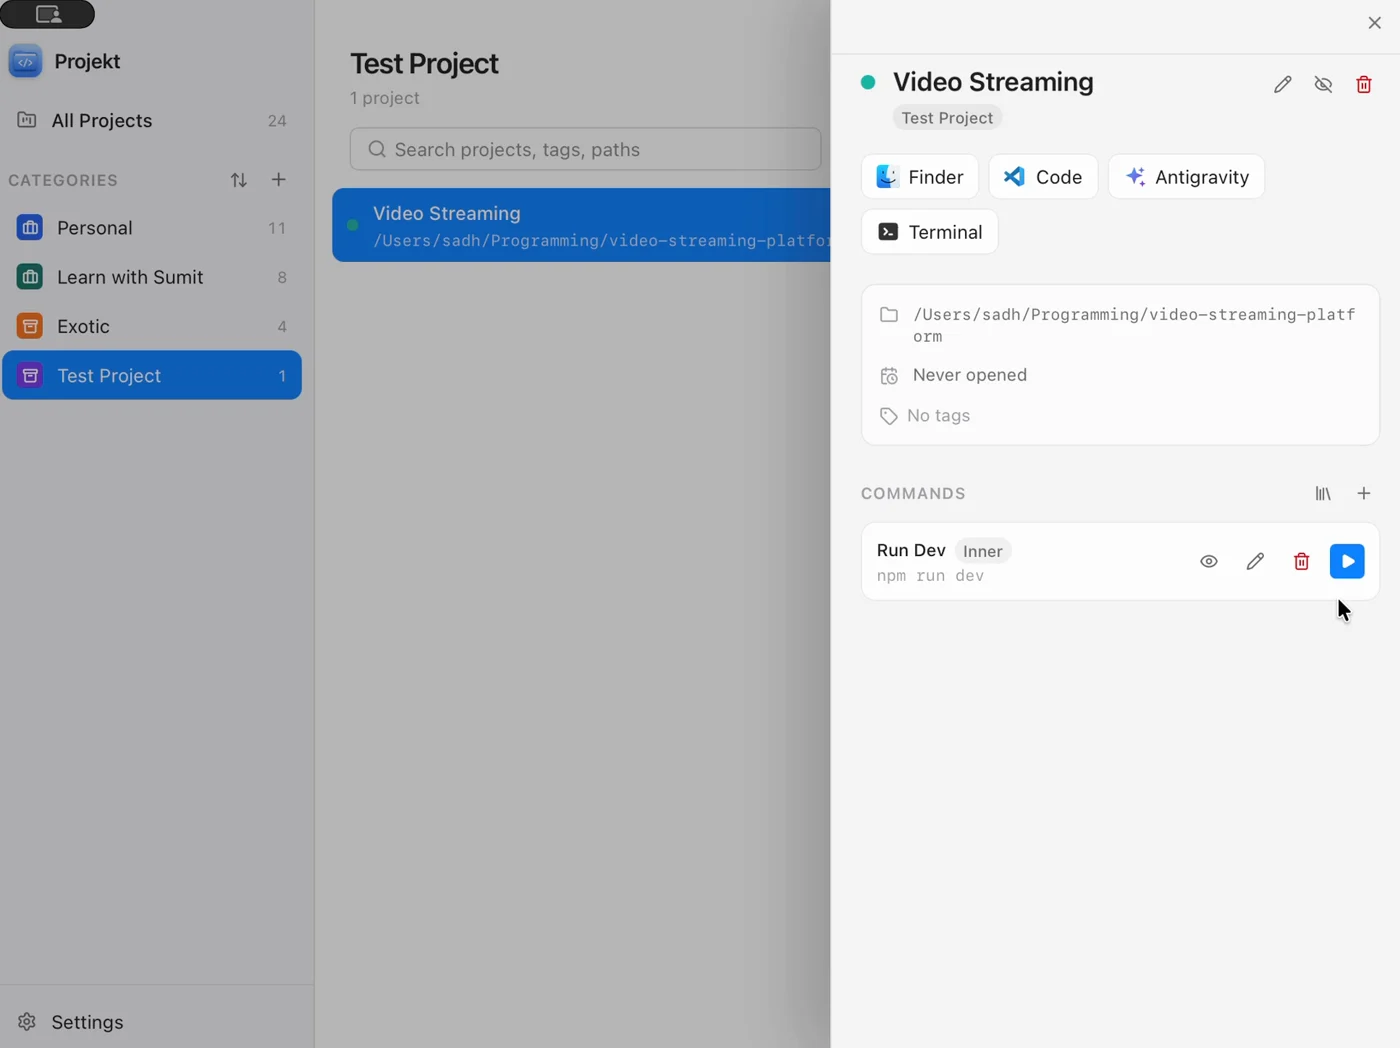Hide the Video Streaming project
This screenshot has width=1400, height=1048.
[x=1323, y=84]
